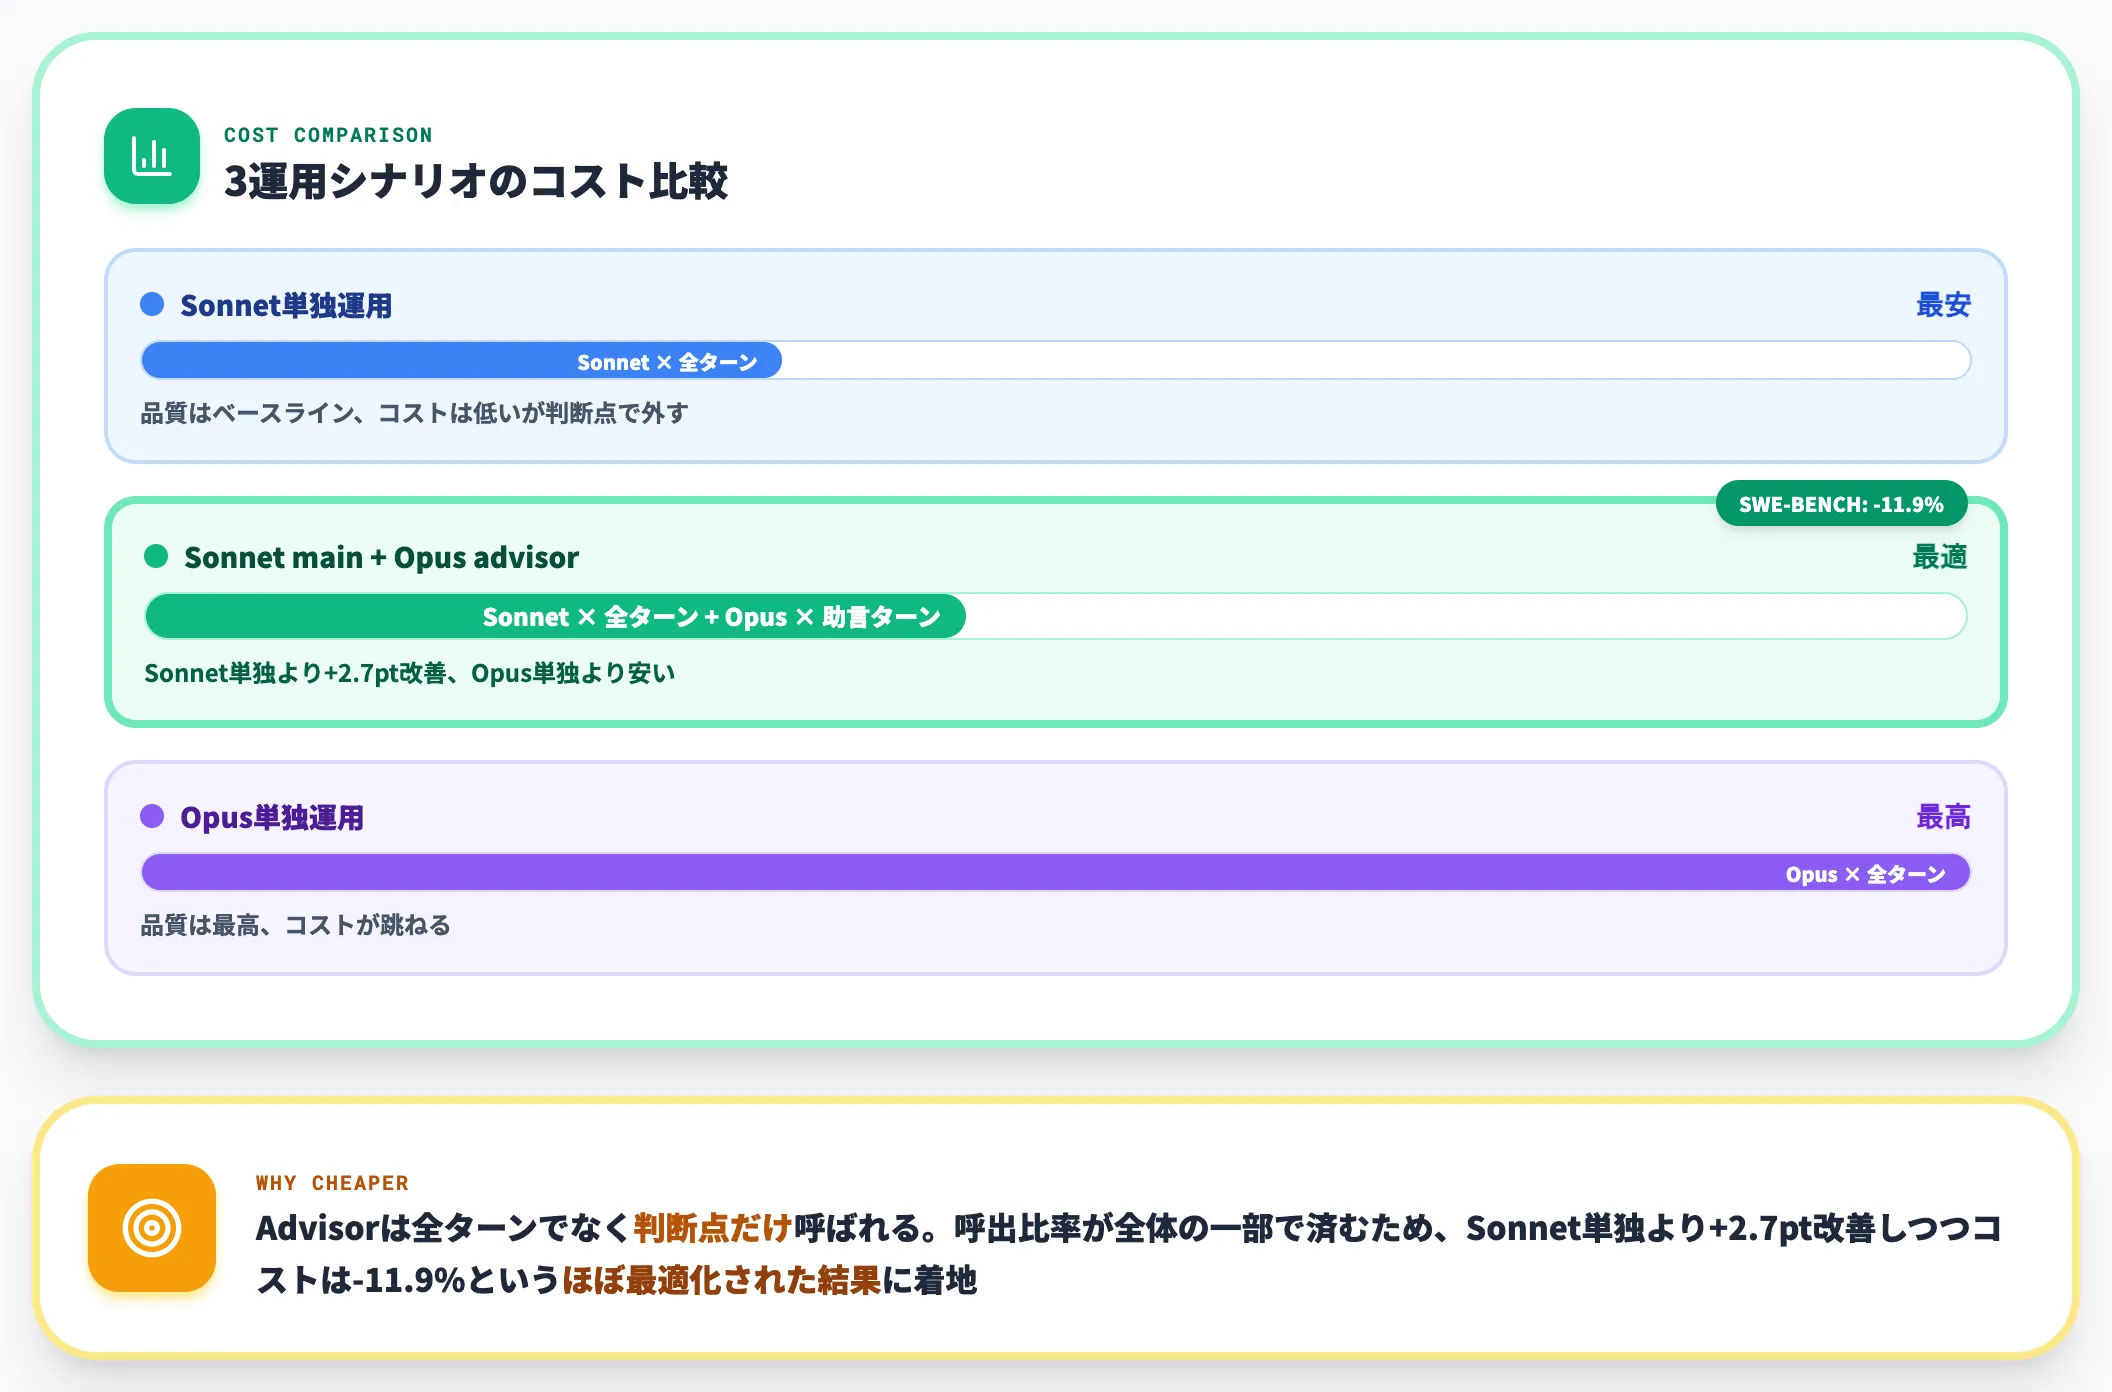
Task: Click the blue dot beside Sonnet単独運用
Action: [152, 304]
